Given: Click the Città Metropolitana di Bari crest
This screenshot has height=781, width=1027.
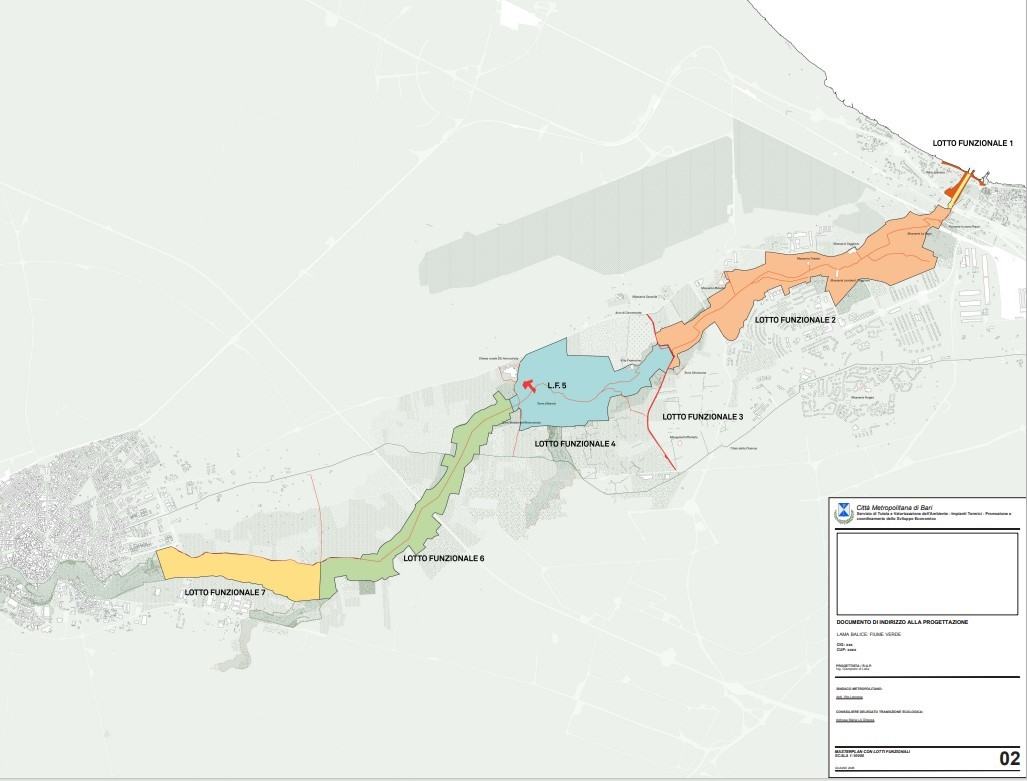Looking at the screenshot, I should (x=843, y=512).
